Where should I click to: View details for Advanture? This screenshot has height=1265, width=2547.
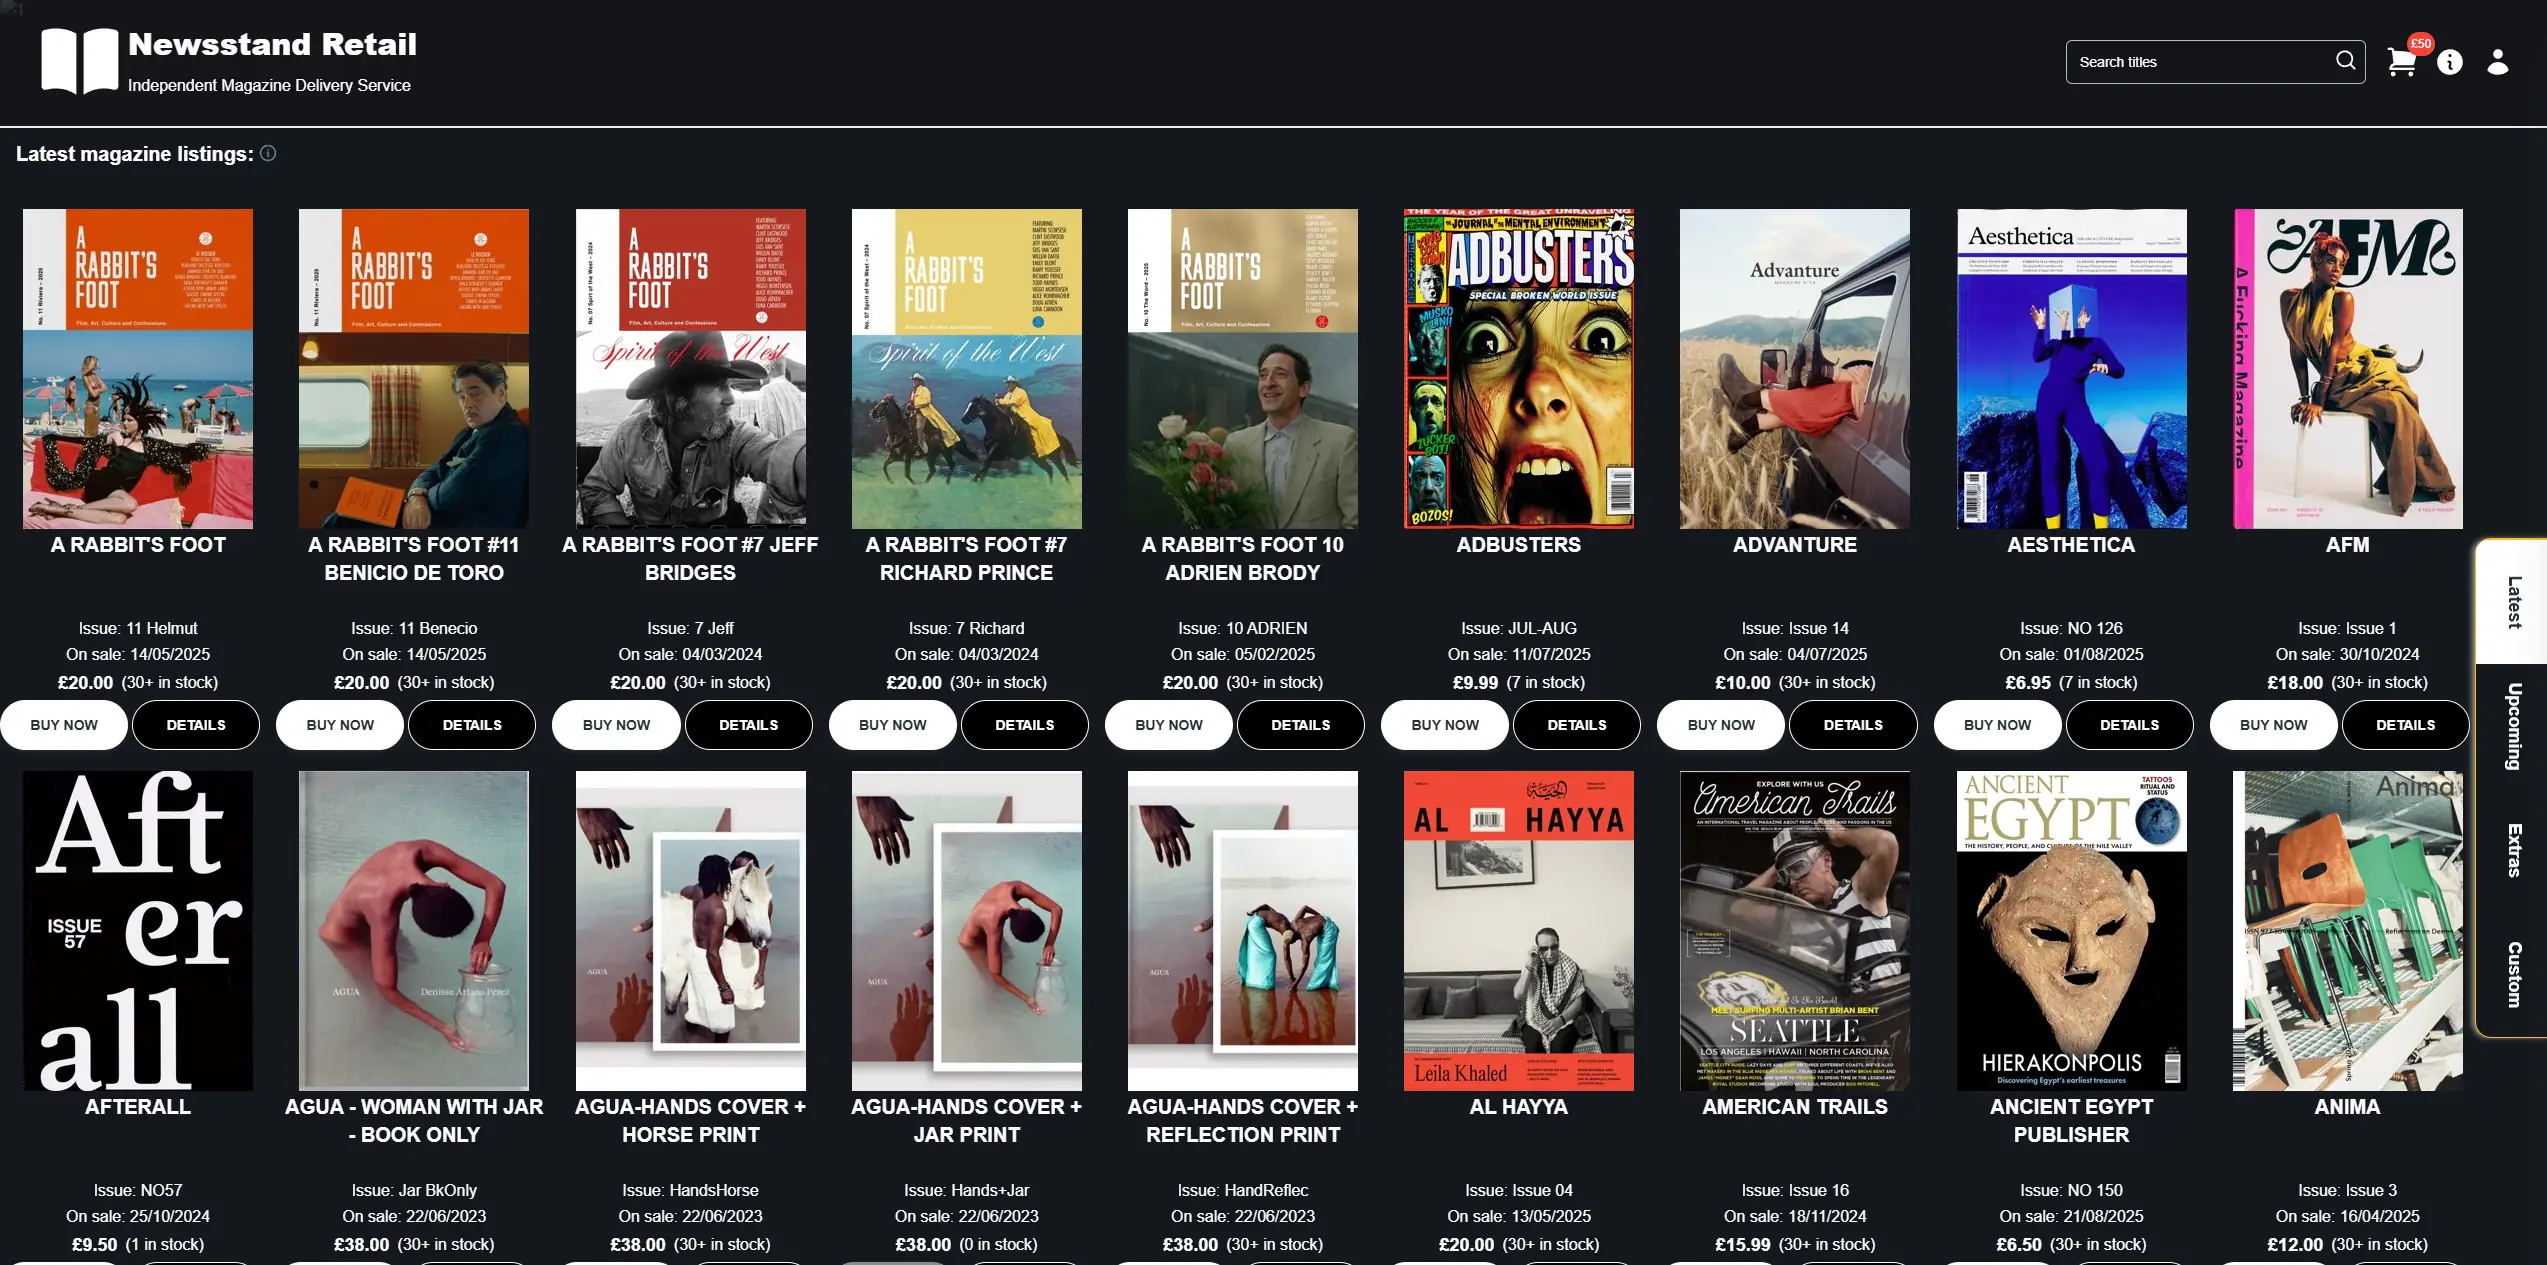point(1852,725)
